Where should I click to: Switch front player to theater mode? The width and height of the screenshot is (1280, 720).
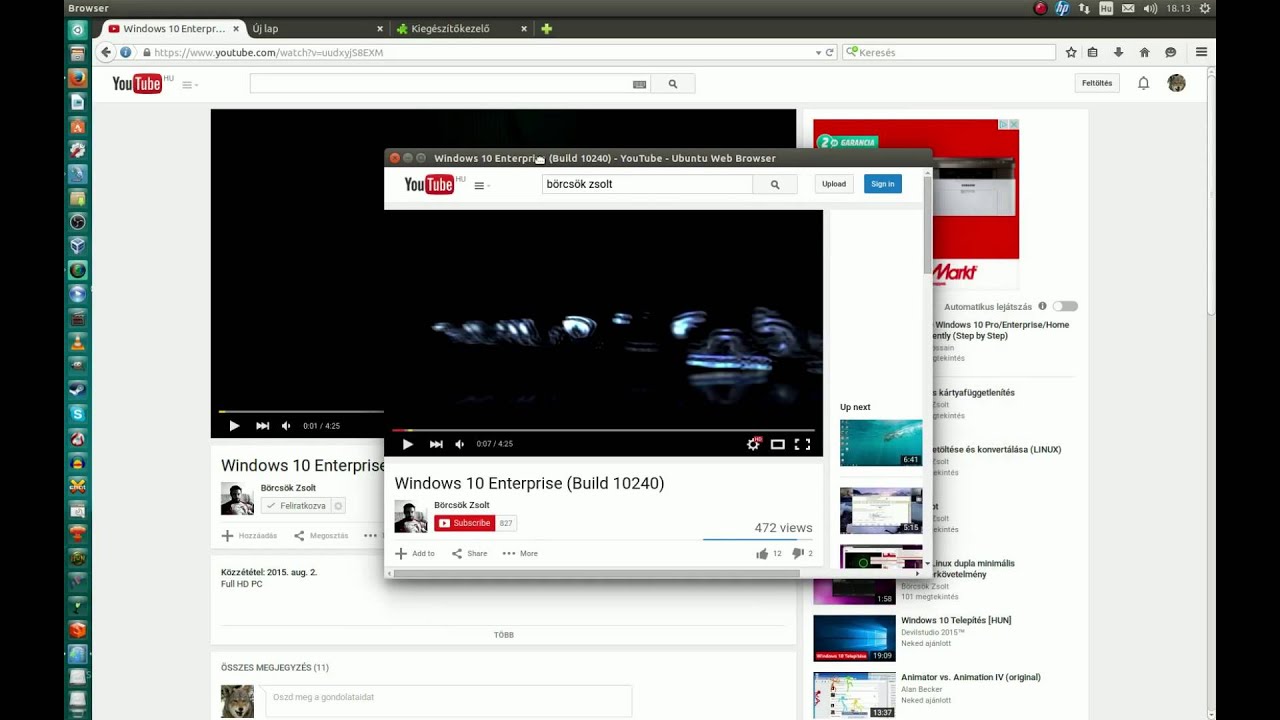click(778, 444)
